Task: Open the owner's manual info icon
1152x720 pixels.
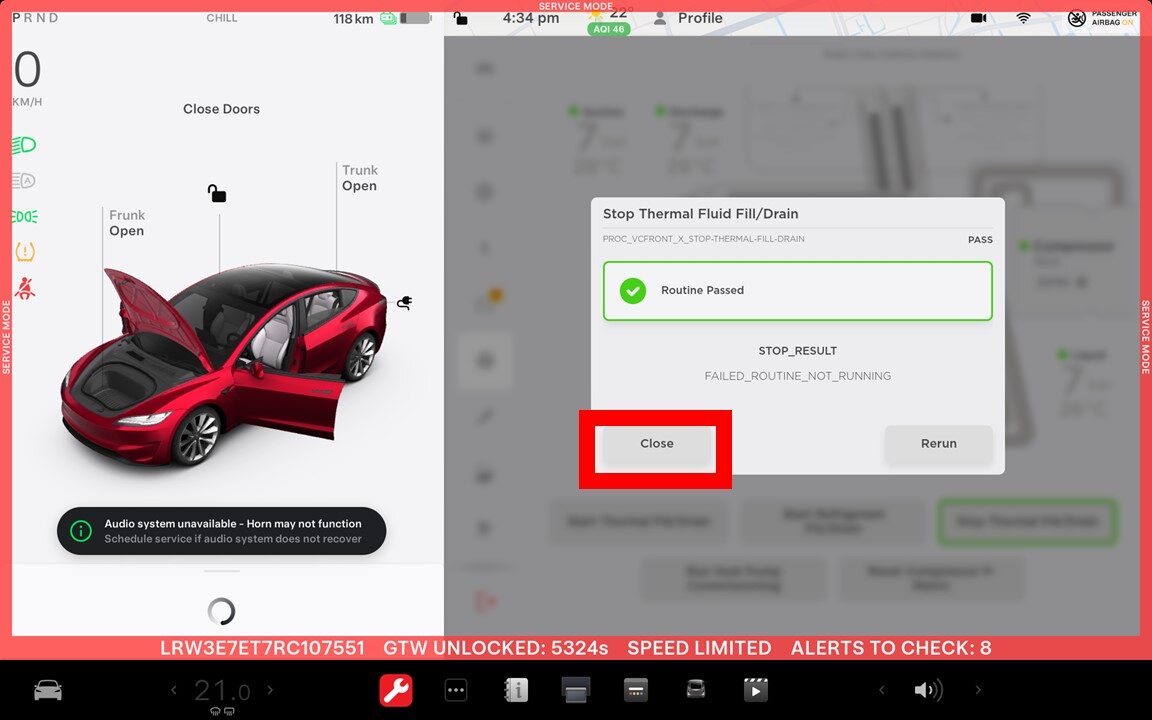Action: click(516, 690)
